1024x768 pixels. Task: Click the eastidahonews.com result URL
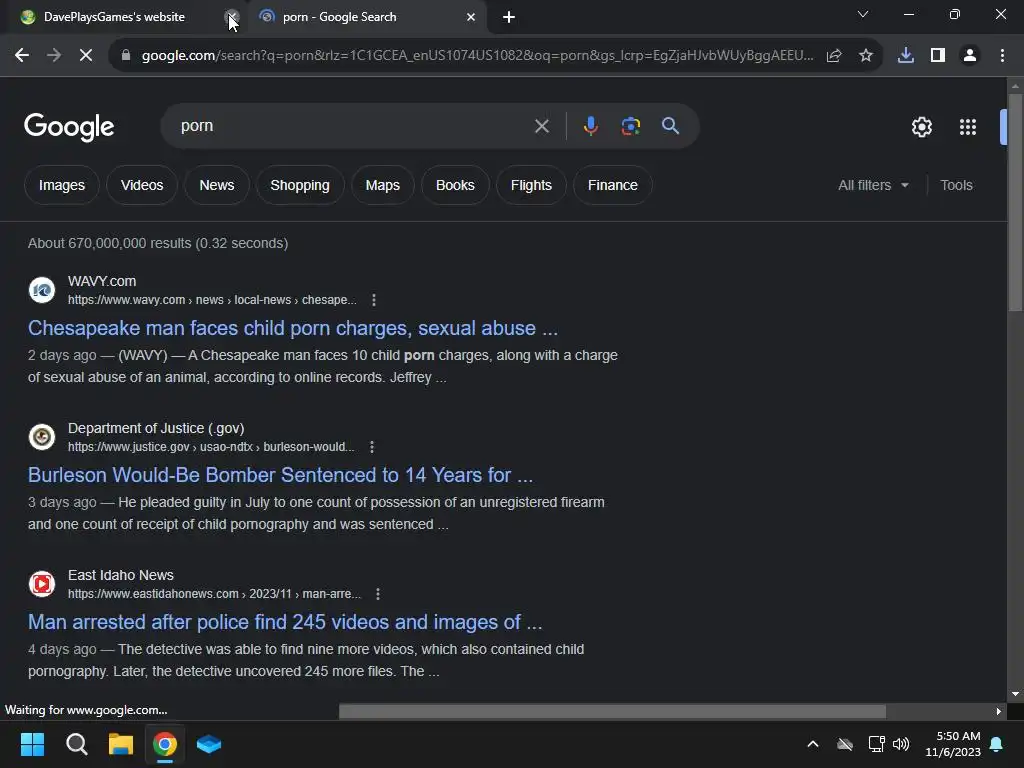214,594
